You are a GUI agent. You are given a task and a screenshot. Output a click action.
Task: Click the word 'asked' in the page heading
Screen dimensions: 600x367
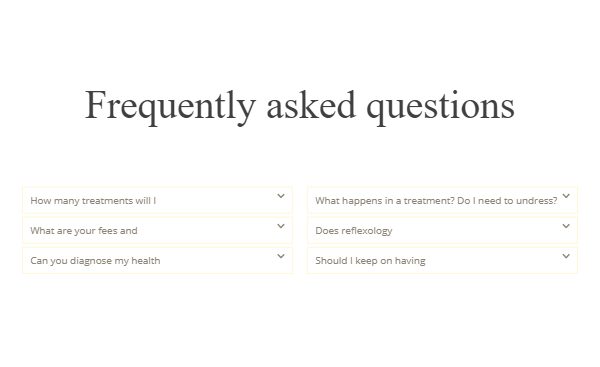point(311,104)
